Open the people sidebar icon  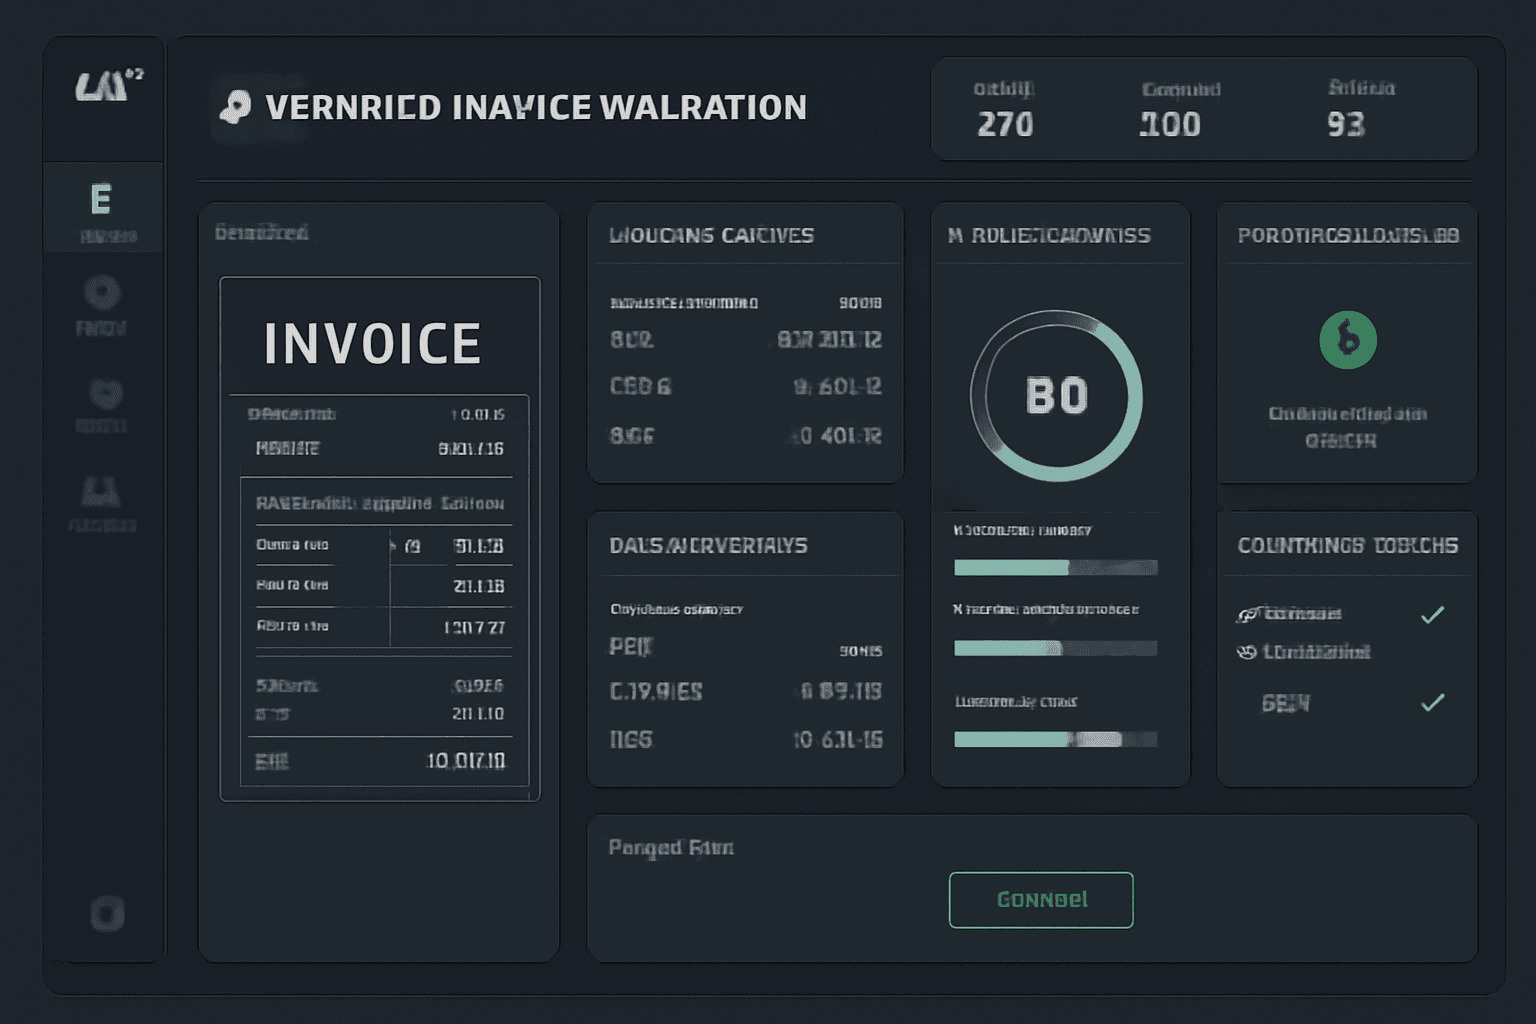[x=101, y=491]
